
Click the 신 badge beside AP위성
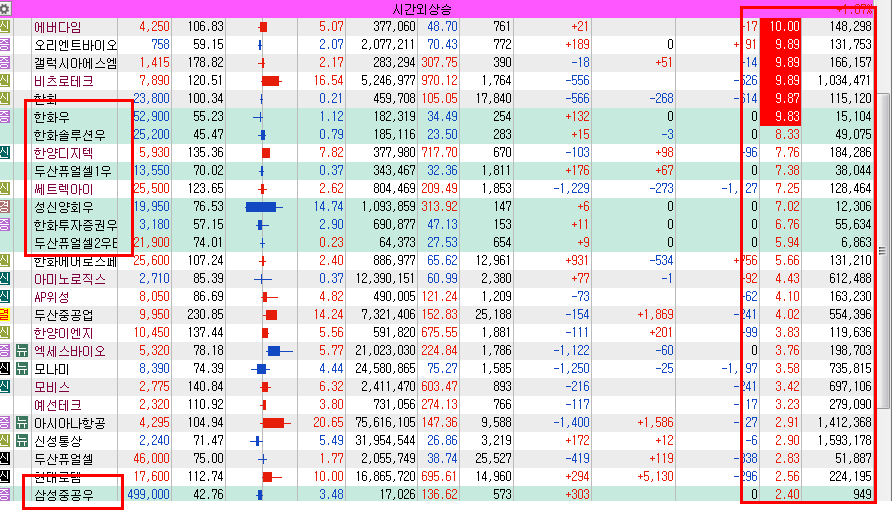(5, 297)
